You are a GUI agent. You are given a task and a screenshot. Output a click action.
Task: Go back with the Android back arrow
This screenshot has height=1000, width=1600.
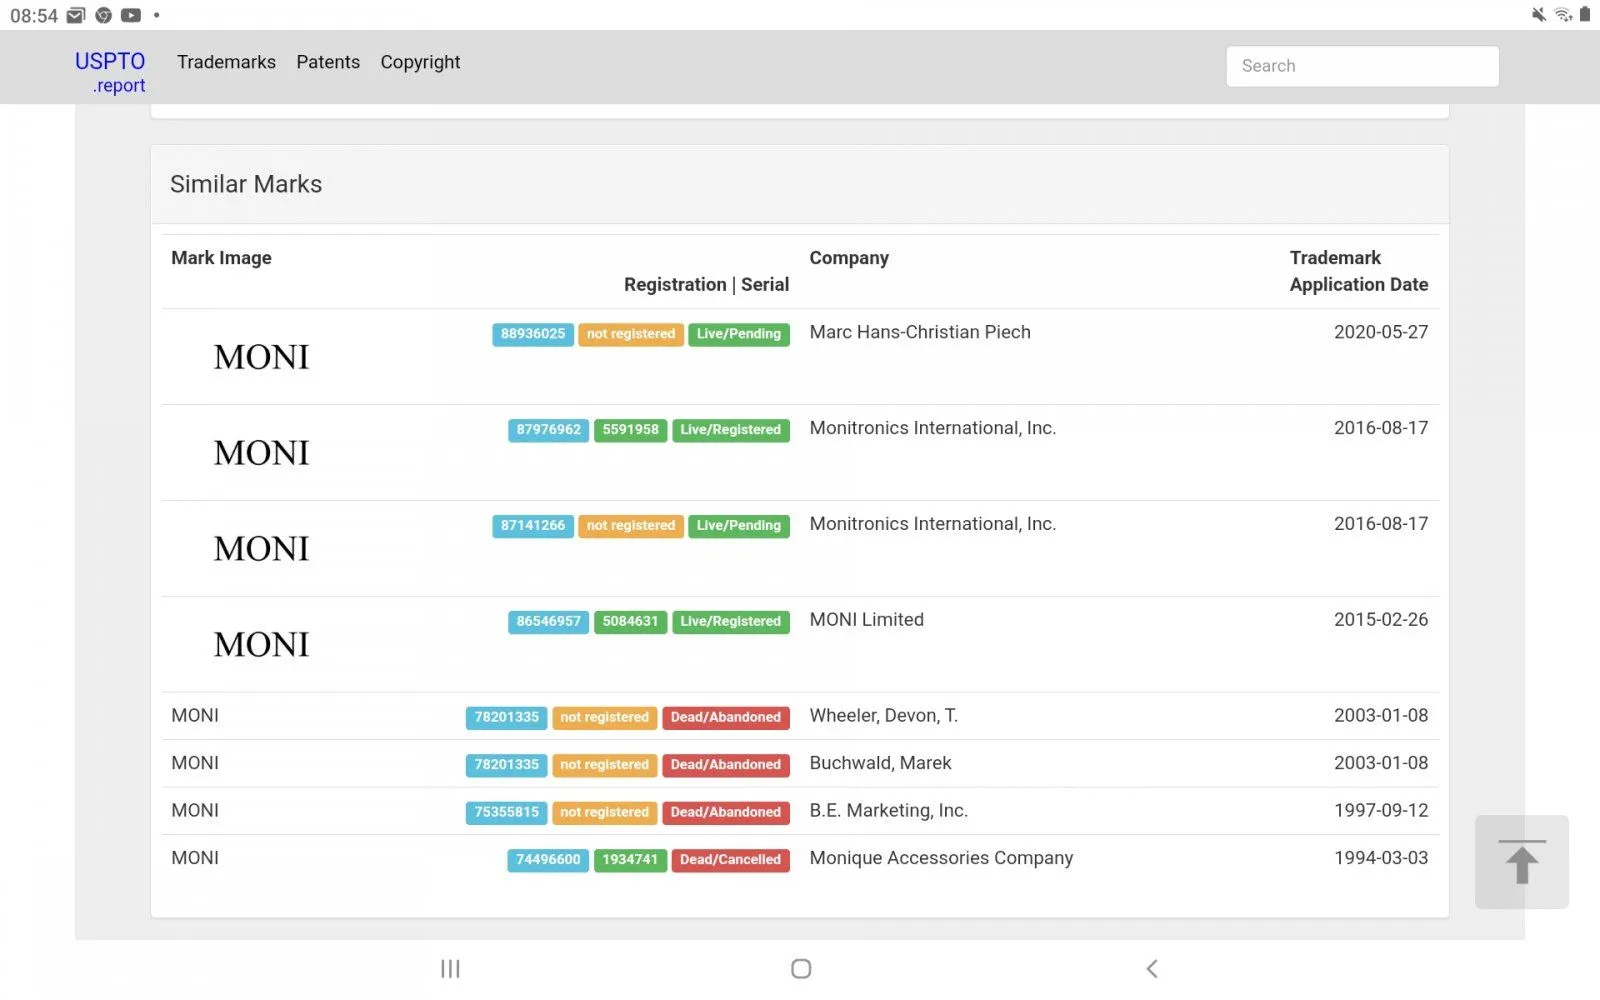(1152, 968)
